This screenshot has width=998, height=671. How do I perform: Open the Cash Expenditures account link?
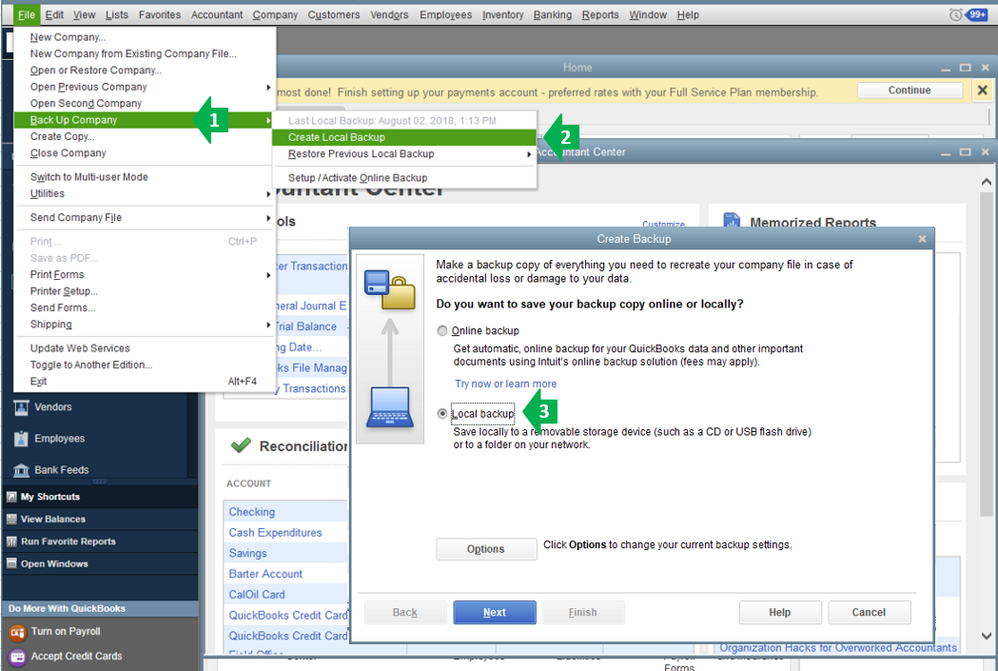(x=276, y=533)
